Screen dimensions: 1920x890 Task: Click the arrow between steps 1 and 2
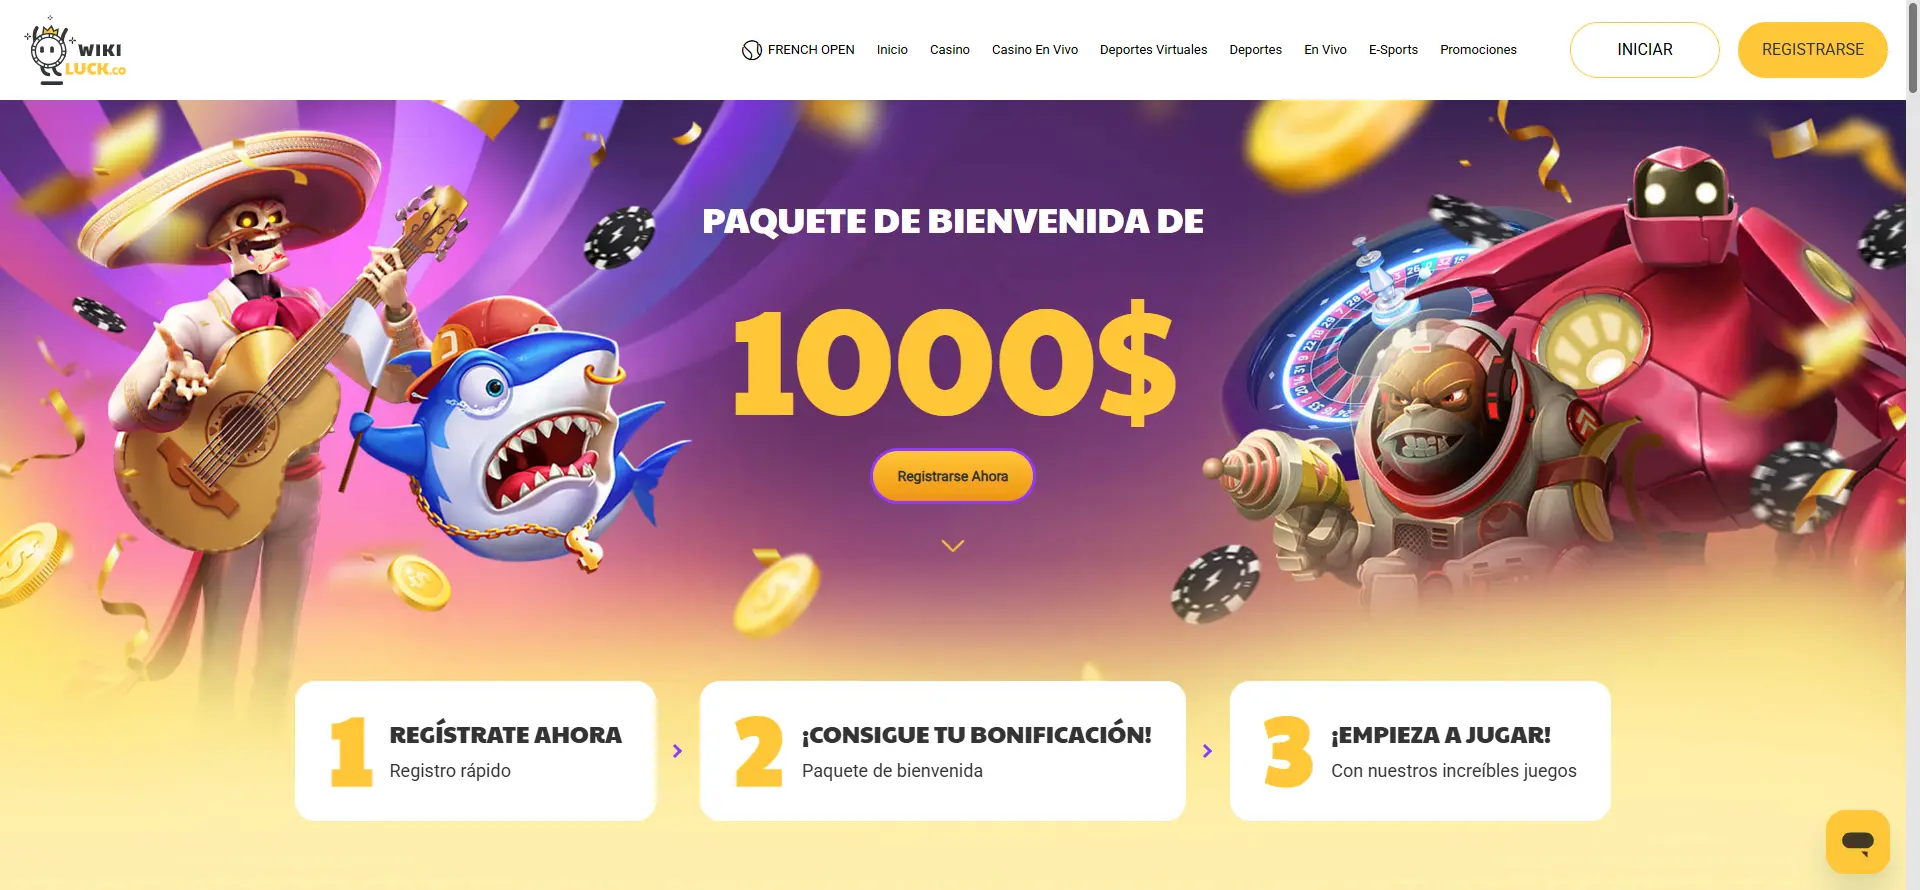[x=677, y=751]
